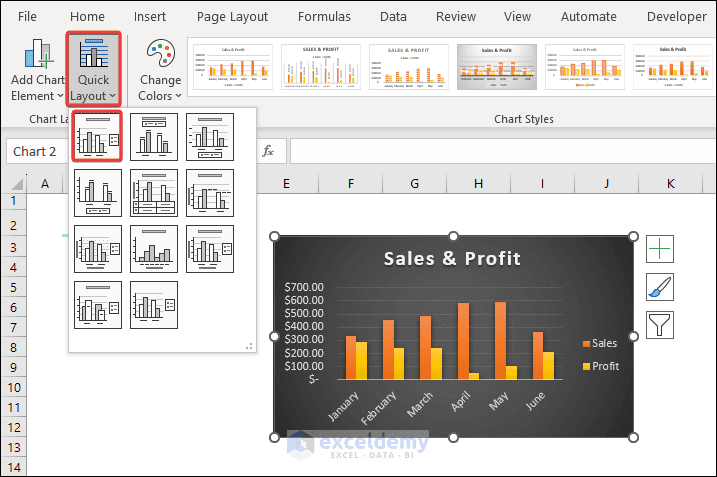Choose the second quick layout with top legend
Viewport: 717px width, 477px height.
pos(154,137)
